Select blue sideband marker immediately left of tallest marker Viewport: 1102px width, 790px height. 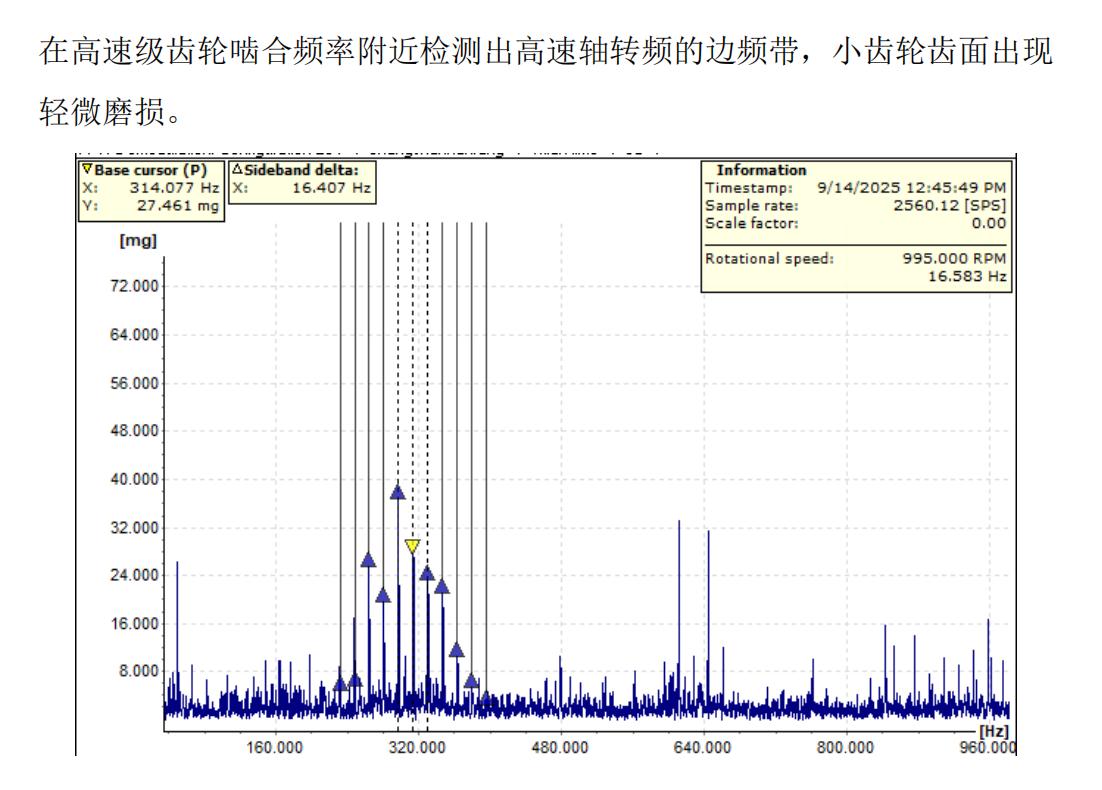(383, 595)
